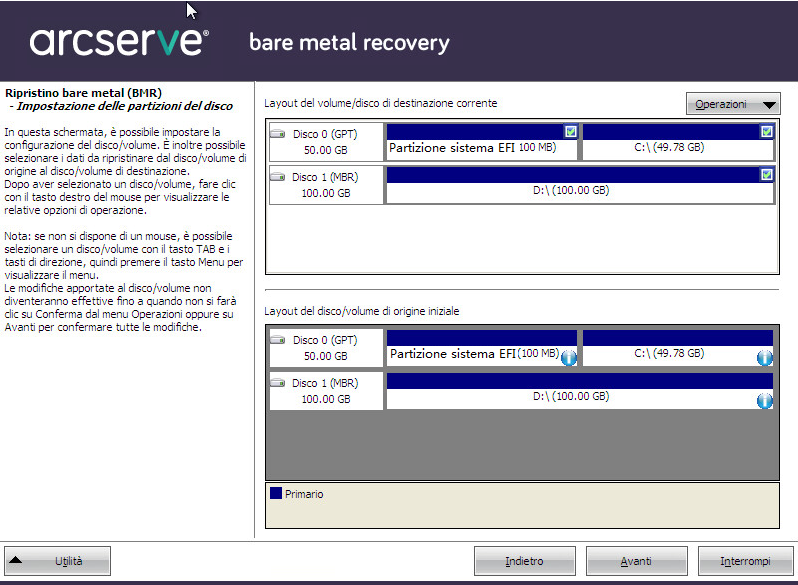798x585 pixels.
Task: Click the arcserve logo in the header
Action: point(118,42)
